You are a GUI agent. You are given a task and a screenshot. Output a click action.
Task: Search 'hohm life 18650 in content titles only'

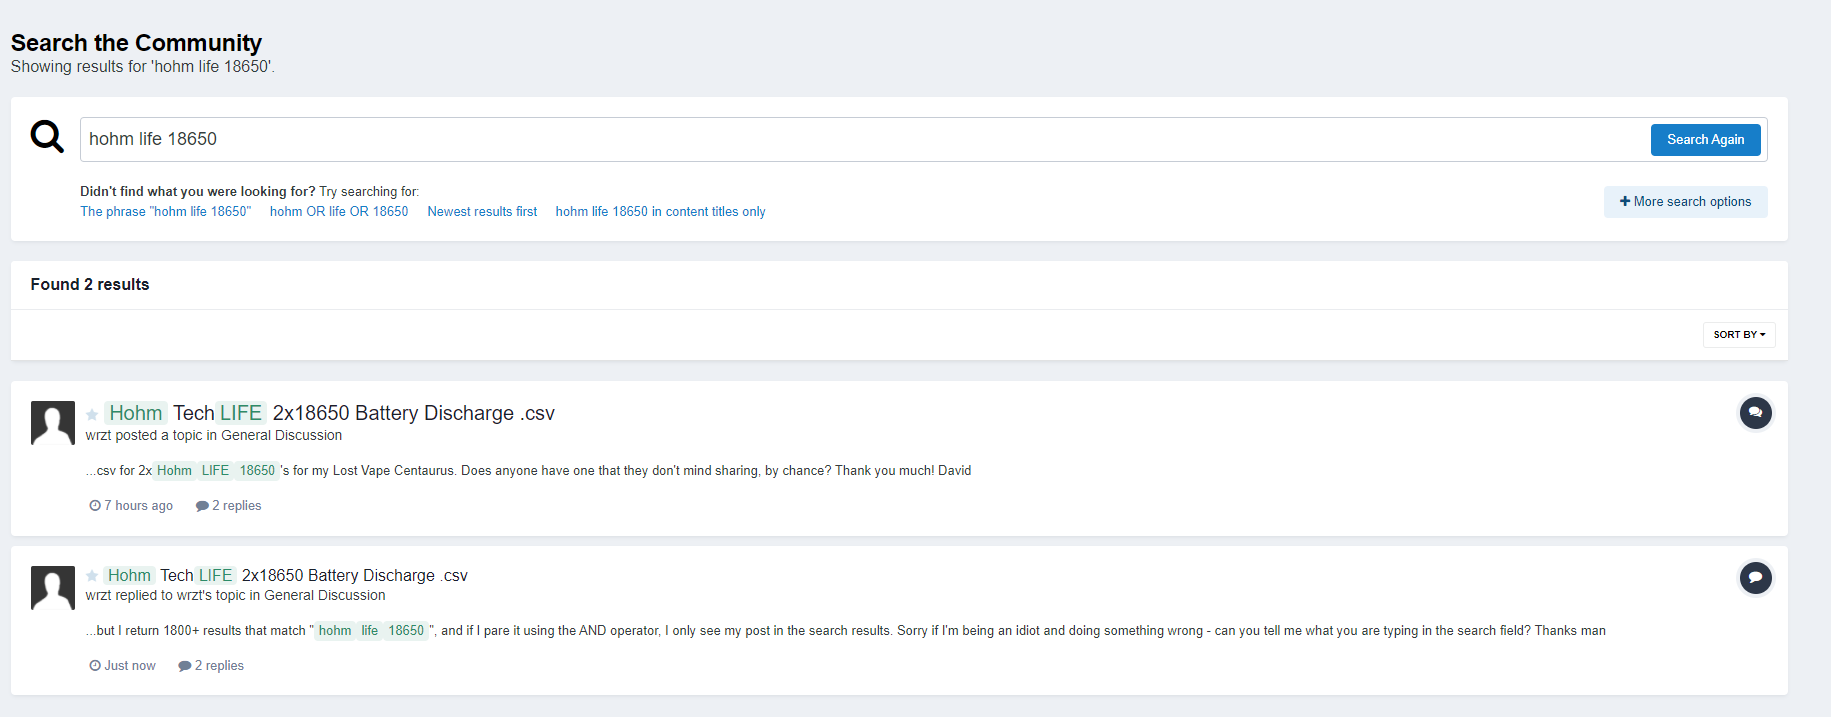point(660,212)
